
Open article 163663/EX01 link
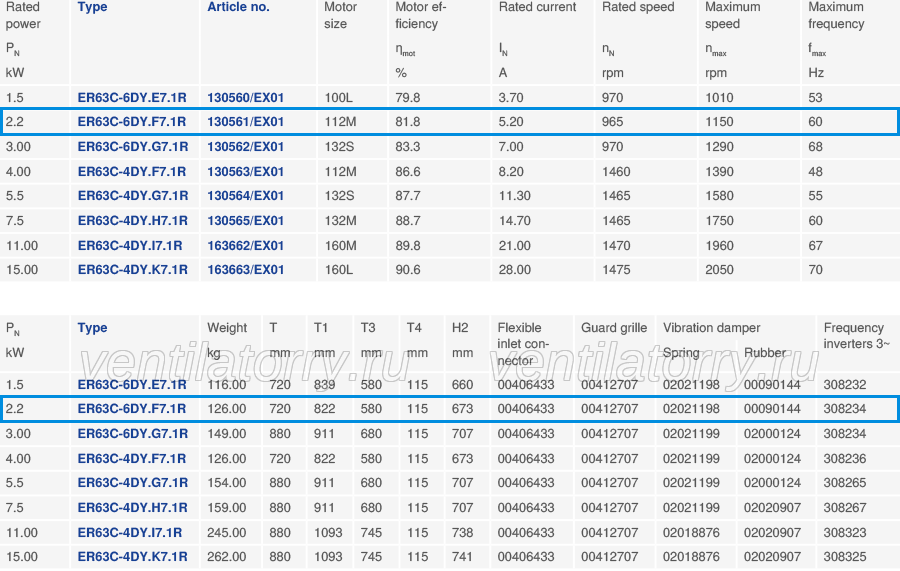pyautogui.click(x=246, y=270)
